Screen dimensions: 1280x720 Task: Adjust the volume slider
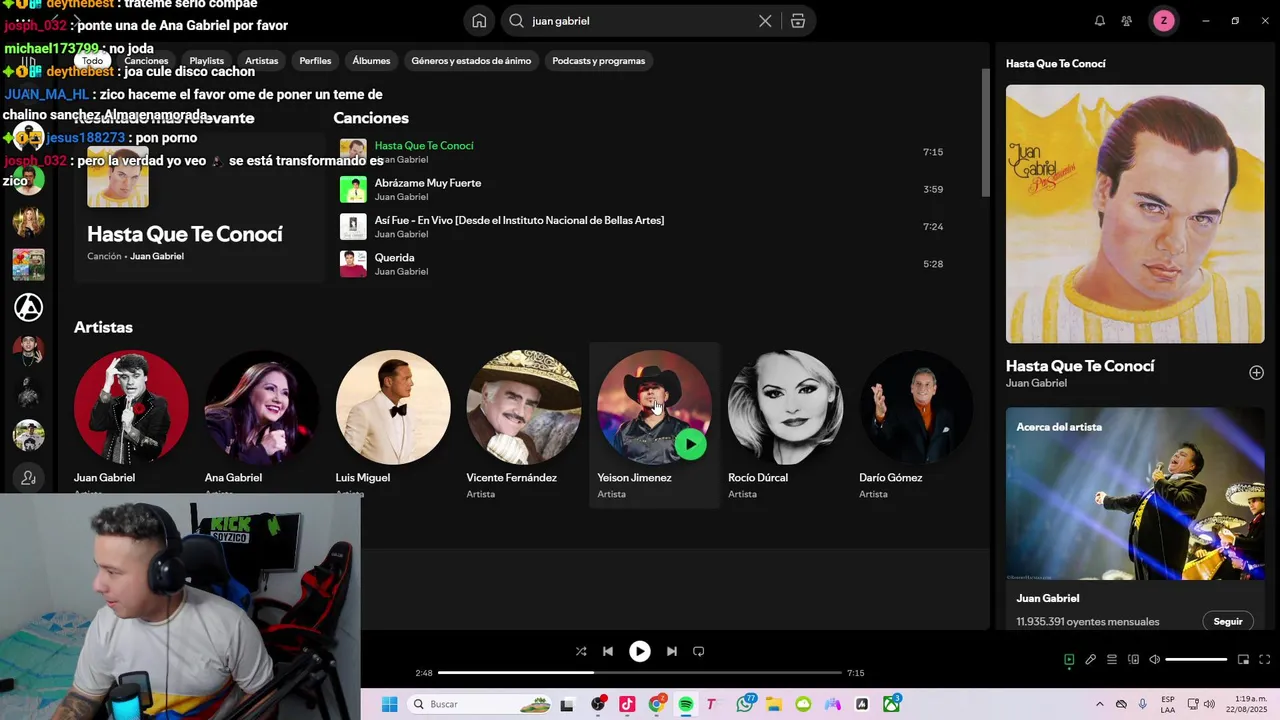1196,660
